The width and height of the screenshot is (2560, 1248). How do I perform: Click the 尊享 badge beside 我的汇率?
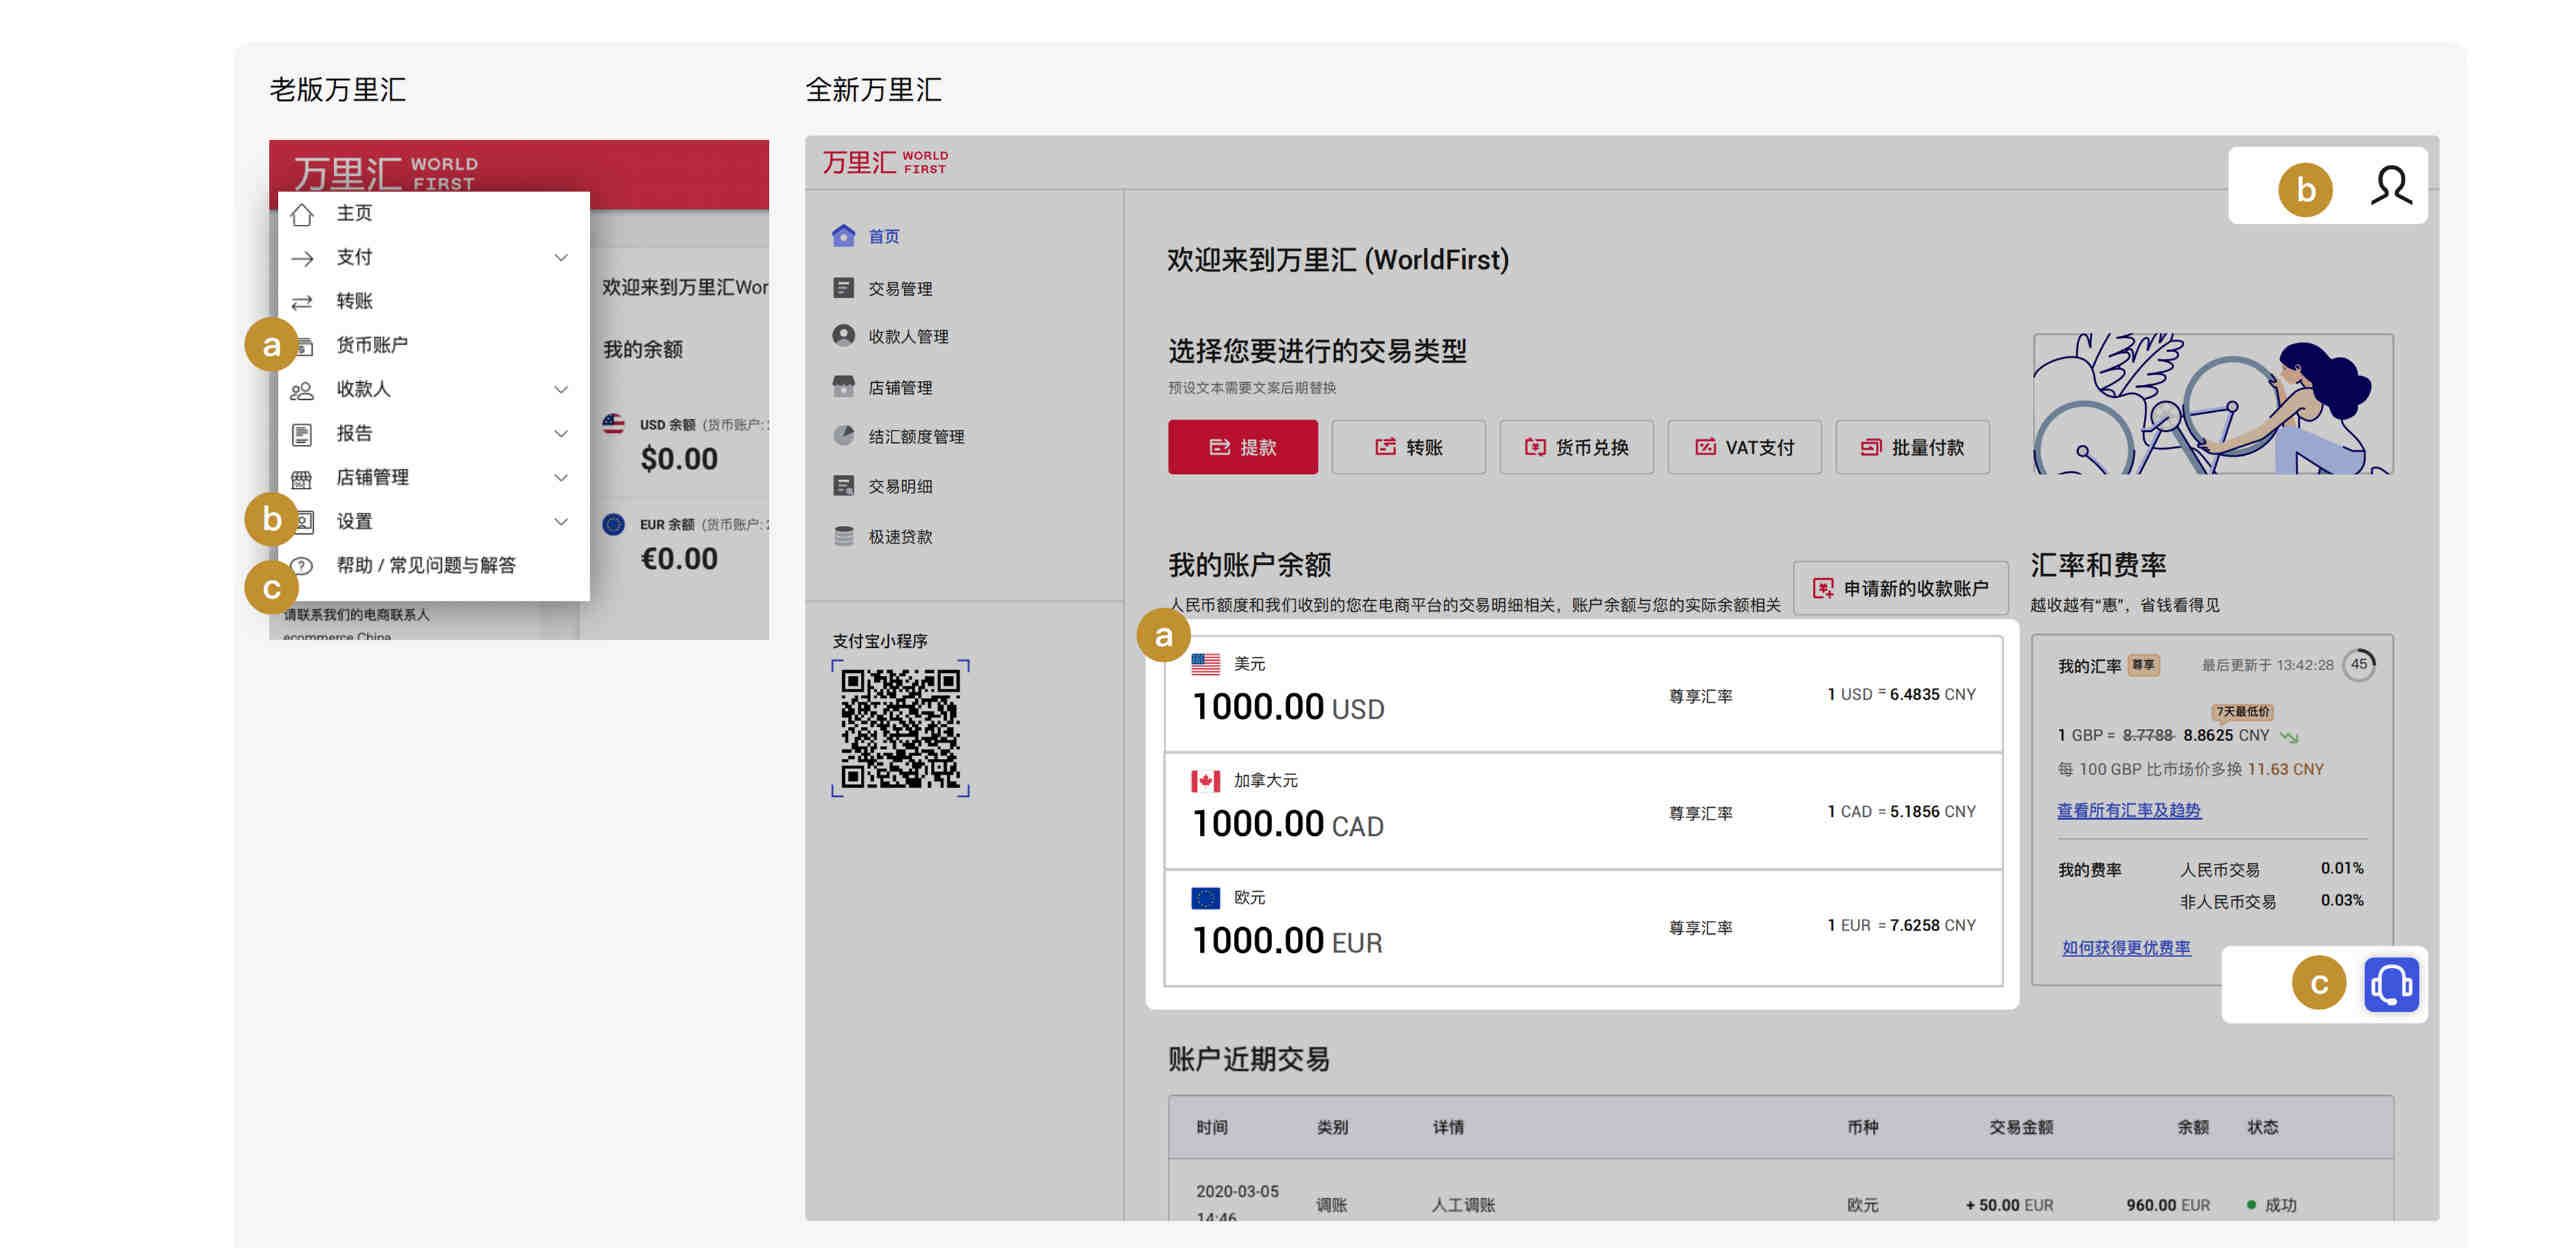click(x=2143, y=665)
